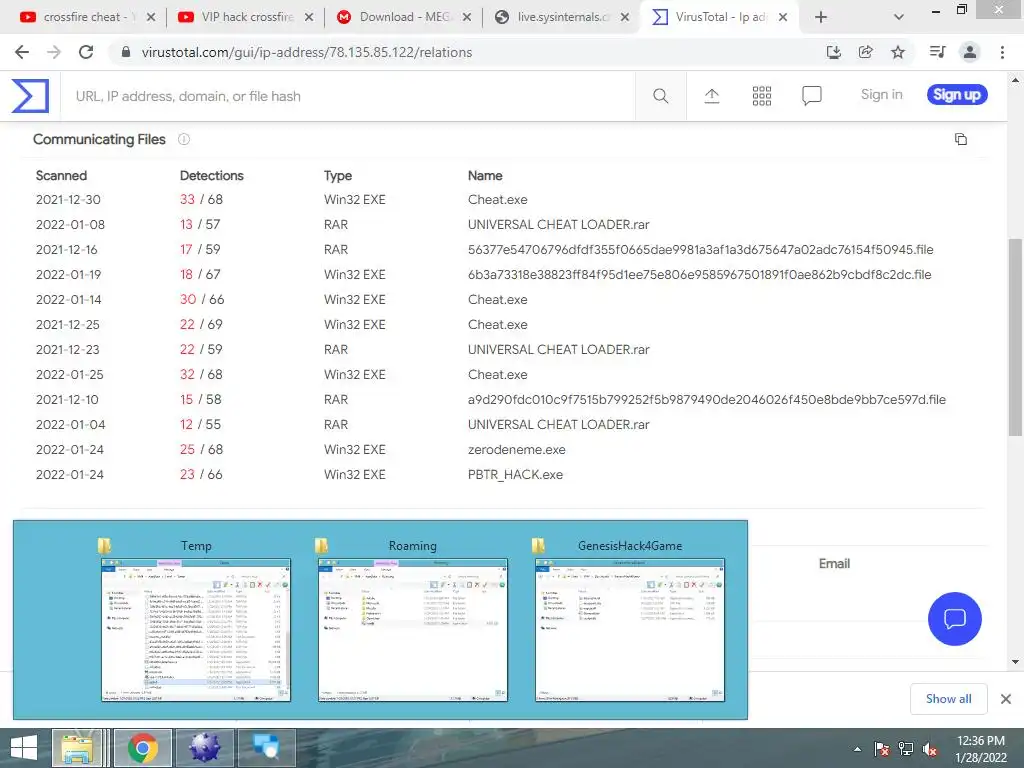Click the Sign up button
1024x768 pixels.
tap(957, 95)
